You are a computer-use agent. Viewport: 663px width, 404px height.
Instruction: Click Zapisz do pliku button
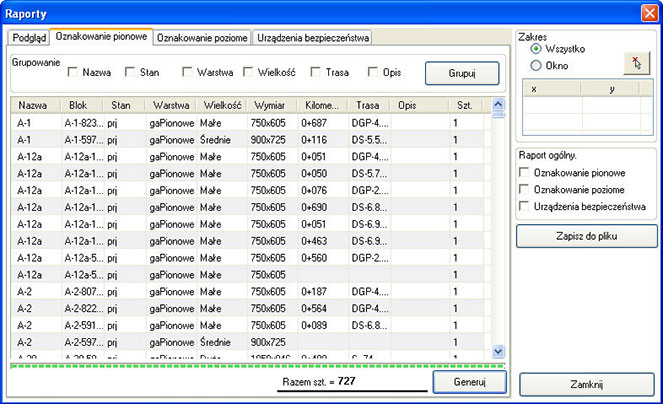tap(587, 236)
